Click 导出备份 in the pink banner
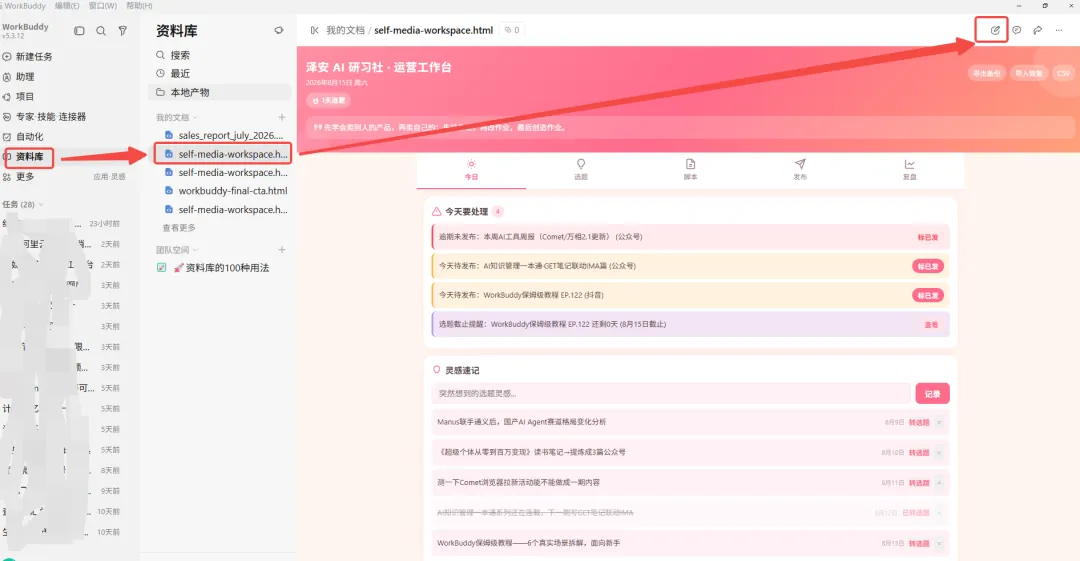This screenshot has width=1080, height=561. (986, 73)
